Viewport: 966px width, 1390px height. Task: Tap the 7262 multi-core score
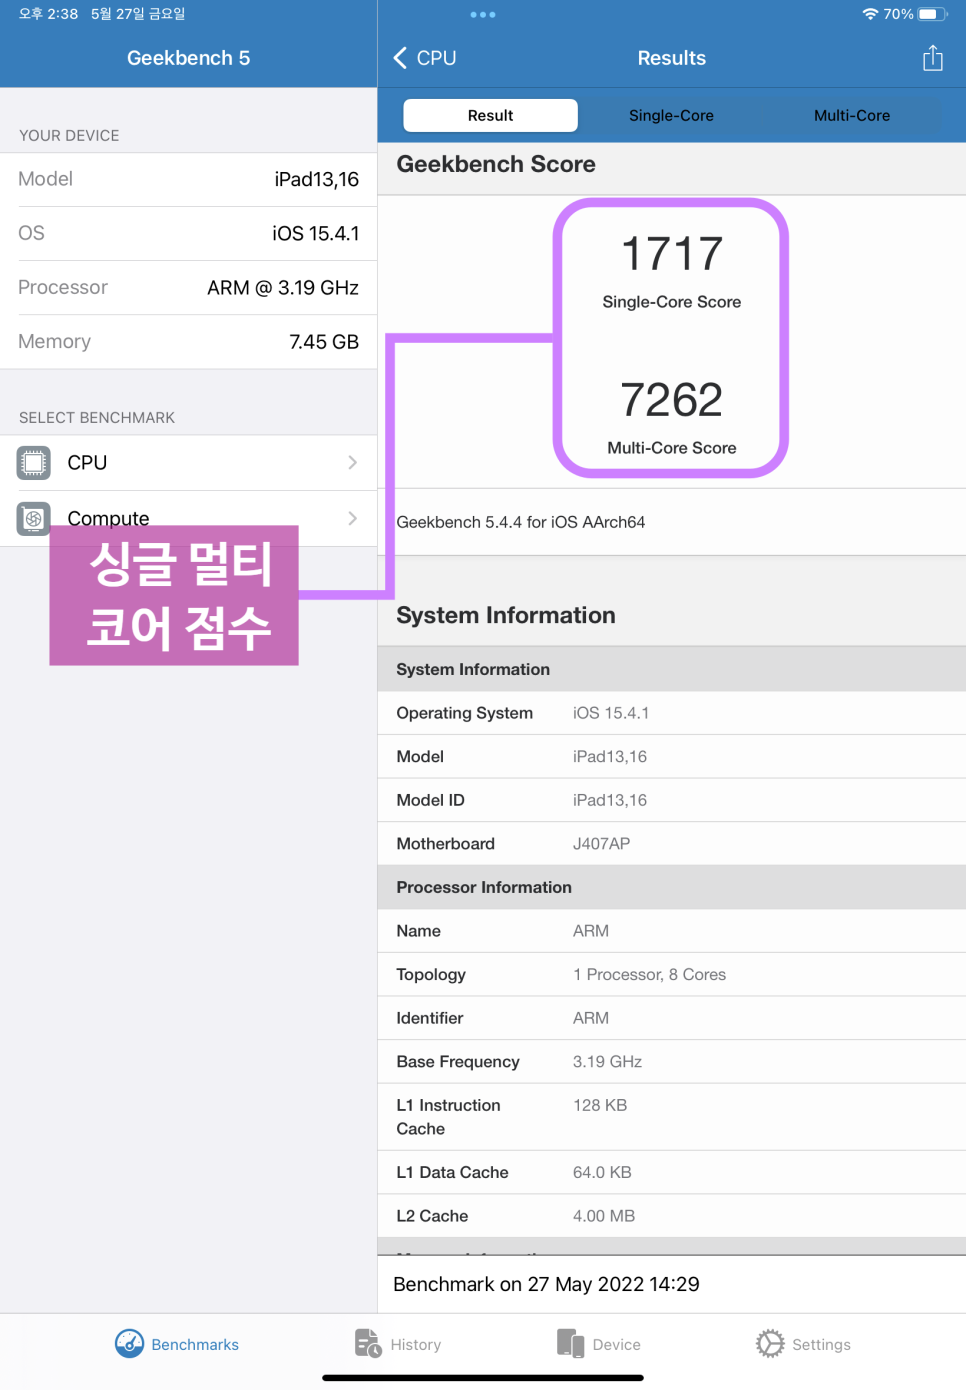672,400
